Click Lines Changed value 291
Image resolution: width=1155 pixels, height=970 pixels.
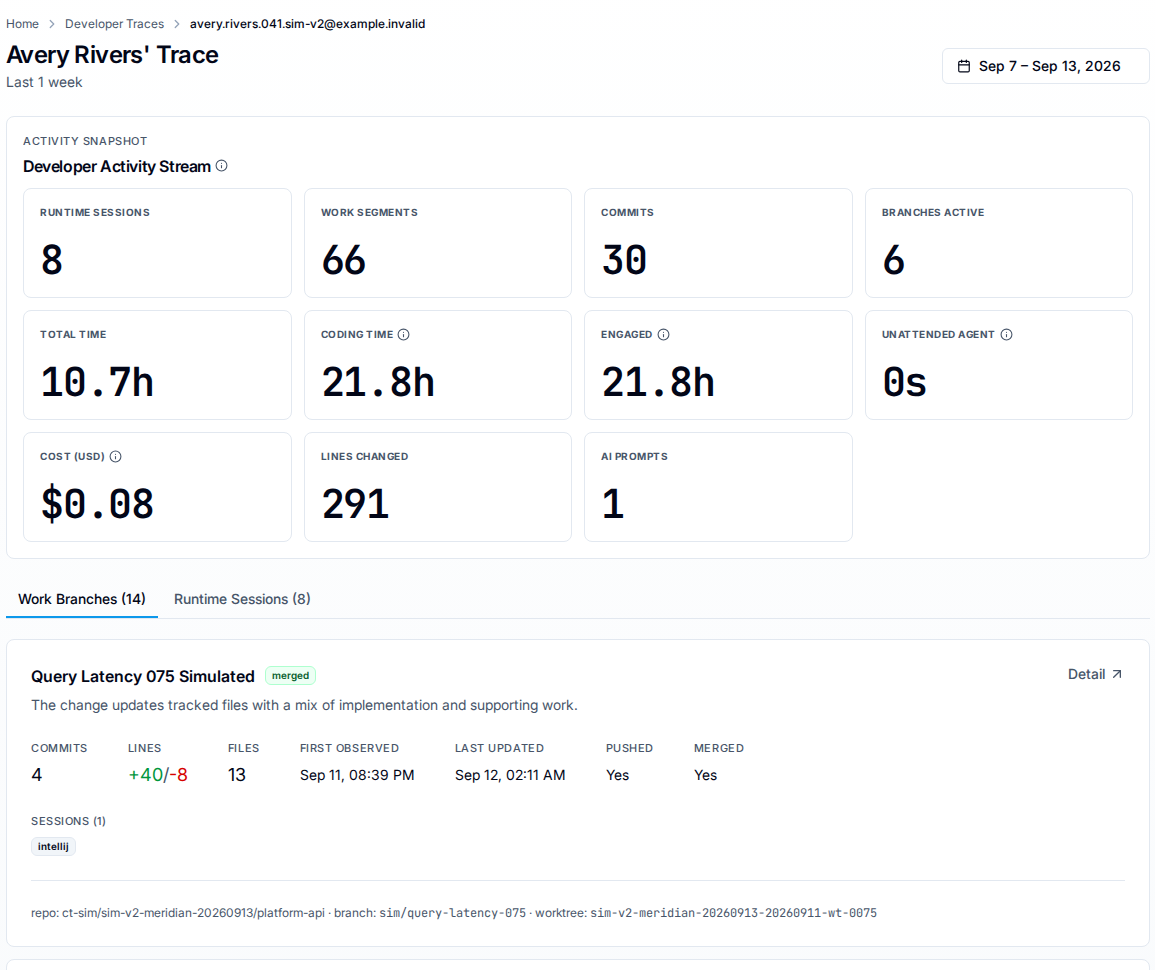point(355,505)
